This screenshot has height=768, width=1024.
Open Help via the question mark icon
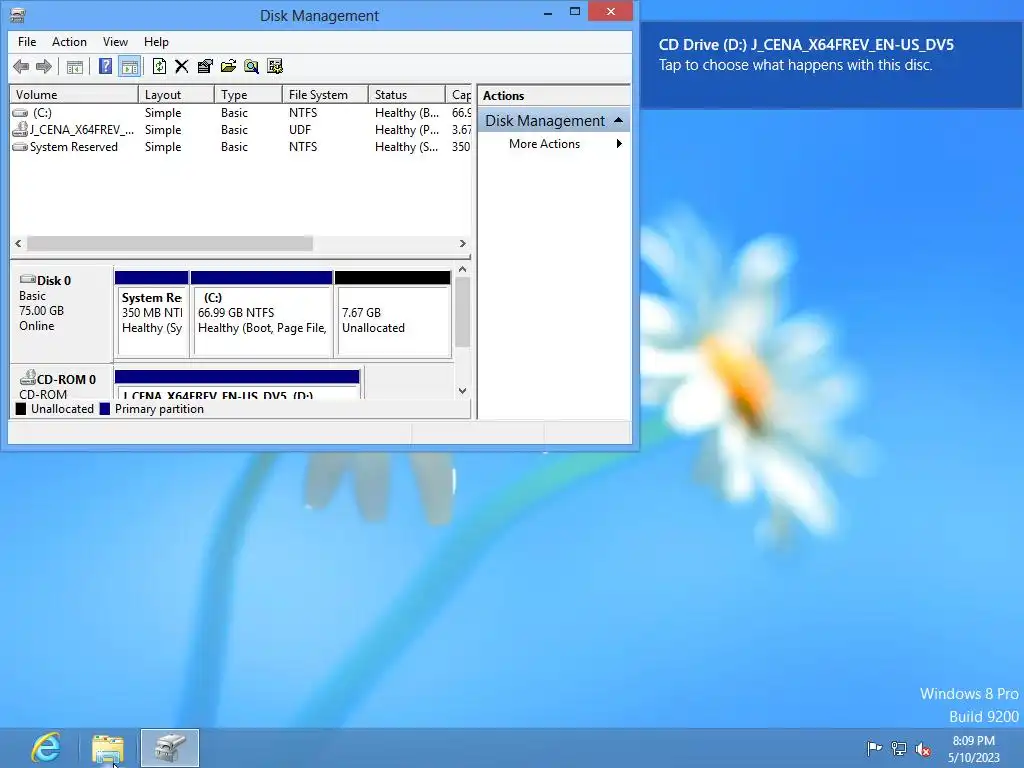(105, 66)
